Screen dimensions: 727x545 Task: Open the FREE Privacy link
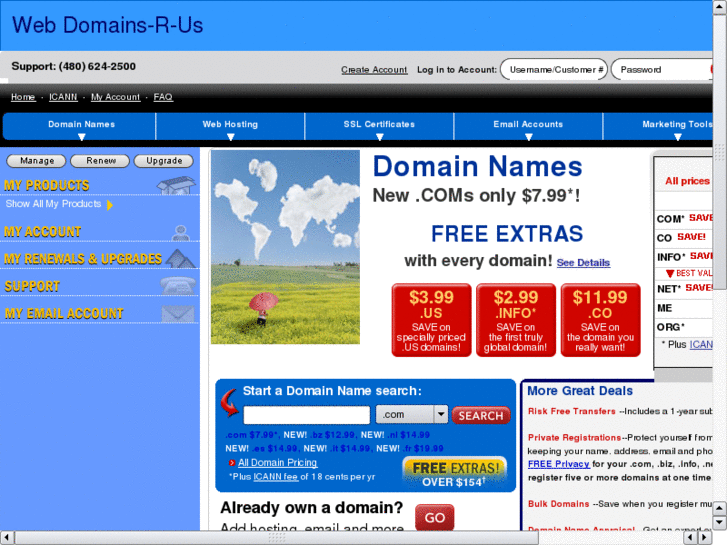tap(559, 464)
